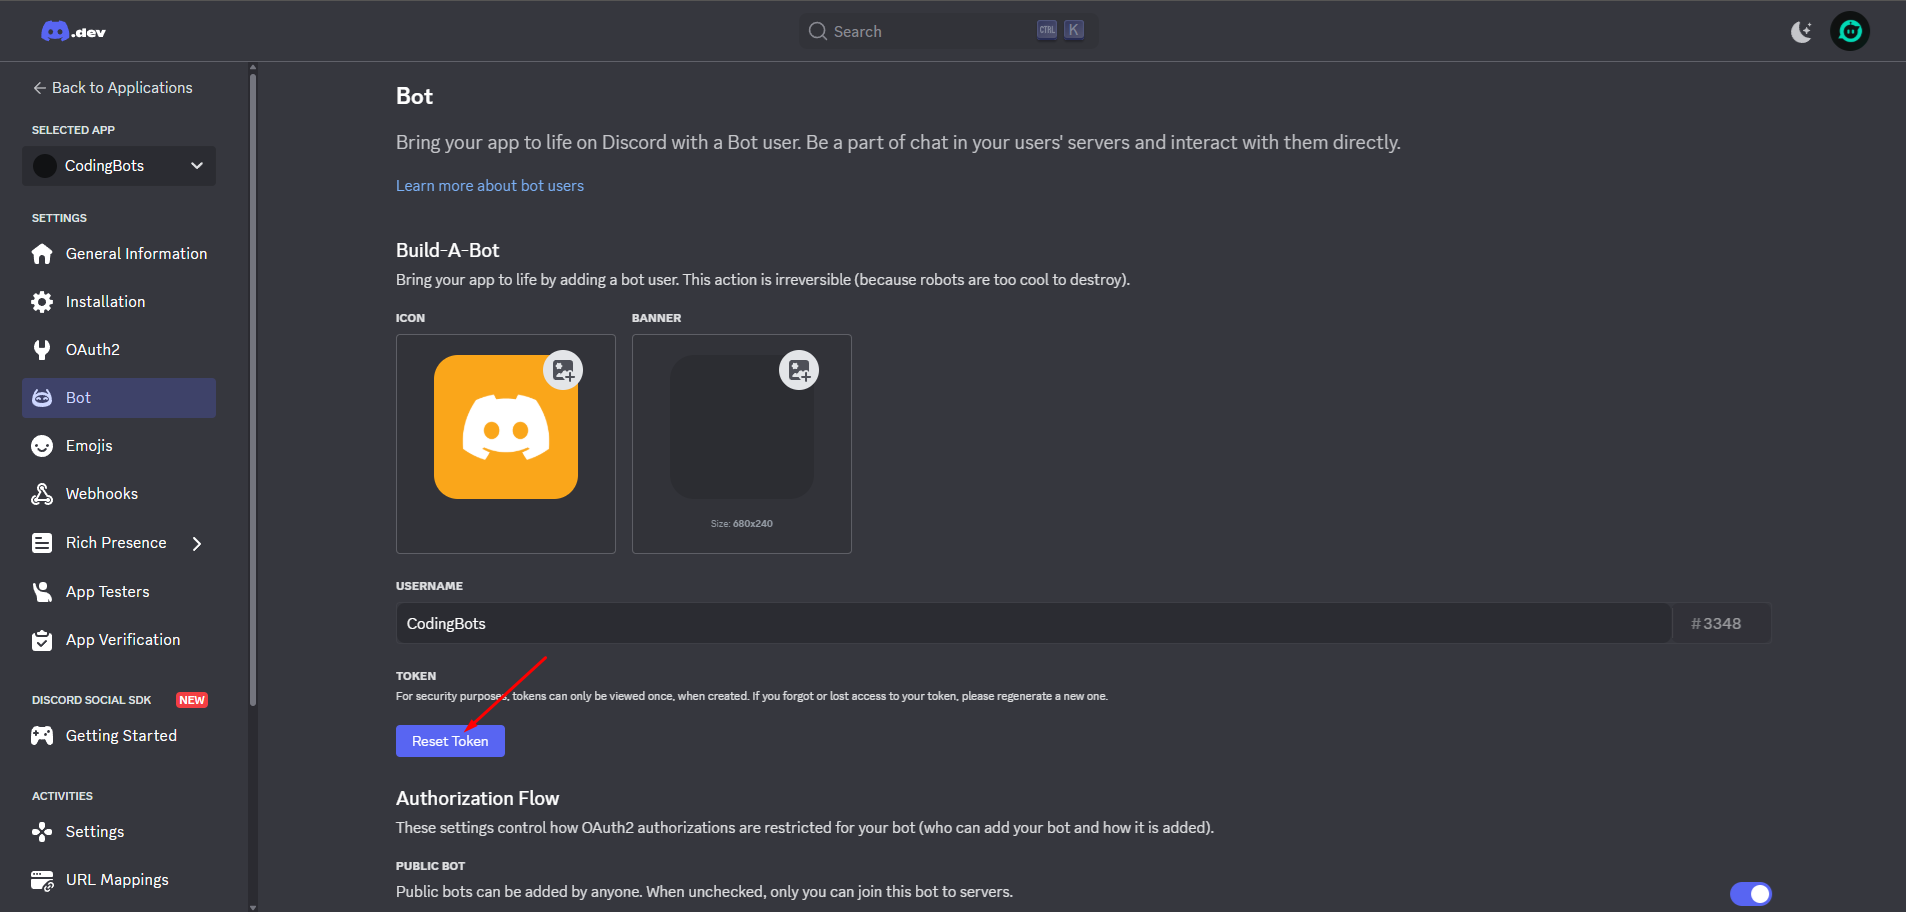This screenshot has width=1907, height=912.
Task: Open Learn more about bot users link
Action: point(490,186)
